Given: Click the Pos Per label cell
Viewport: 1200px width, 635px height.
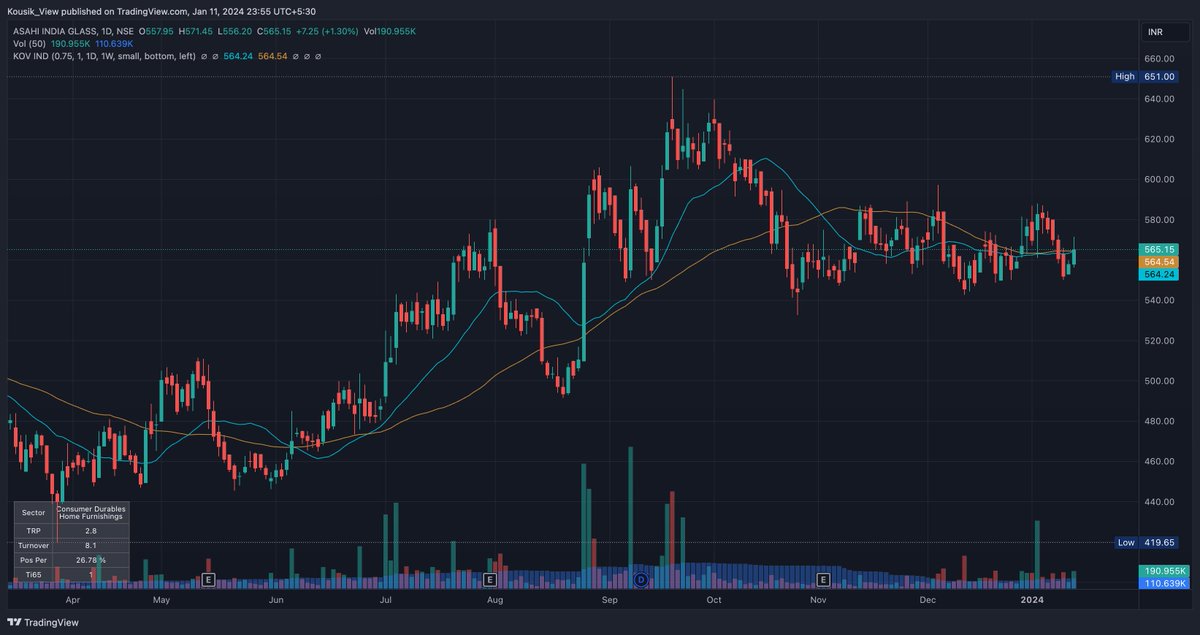Looking at the screenshot, I should click(x=33, y=560).
